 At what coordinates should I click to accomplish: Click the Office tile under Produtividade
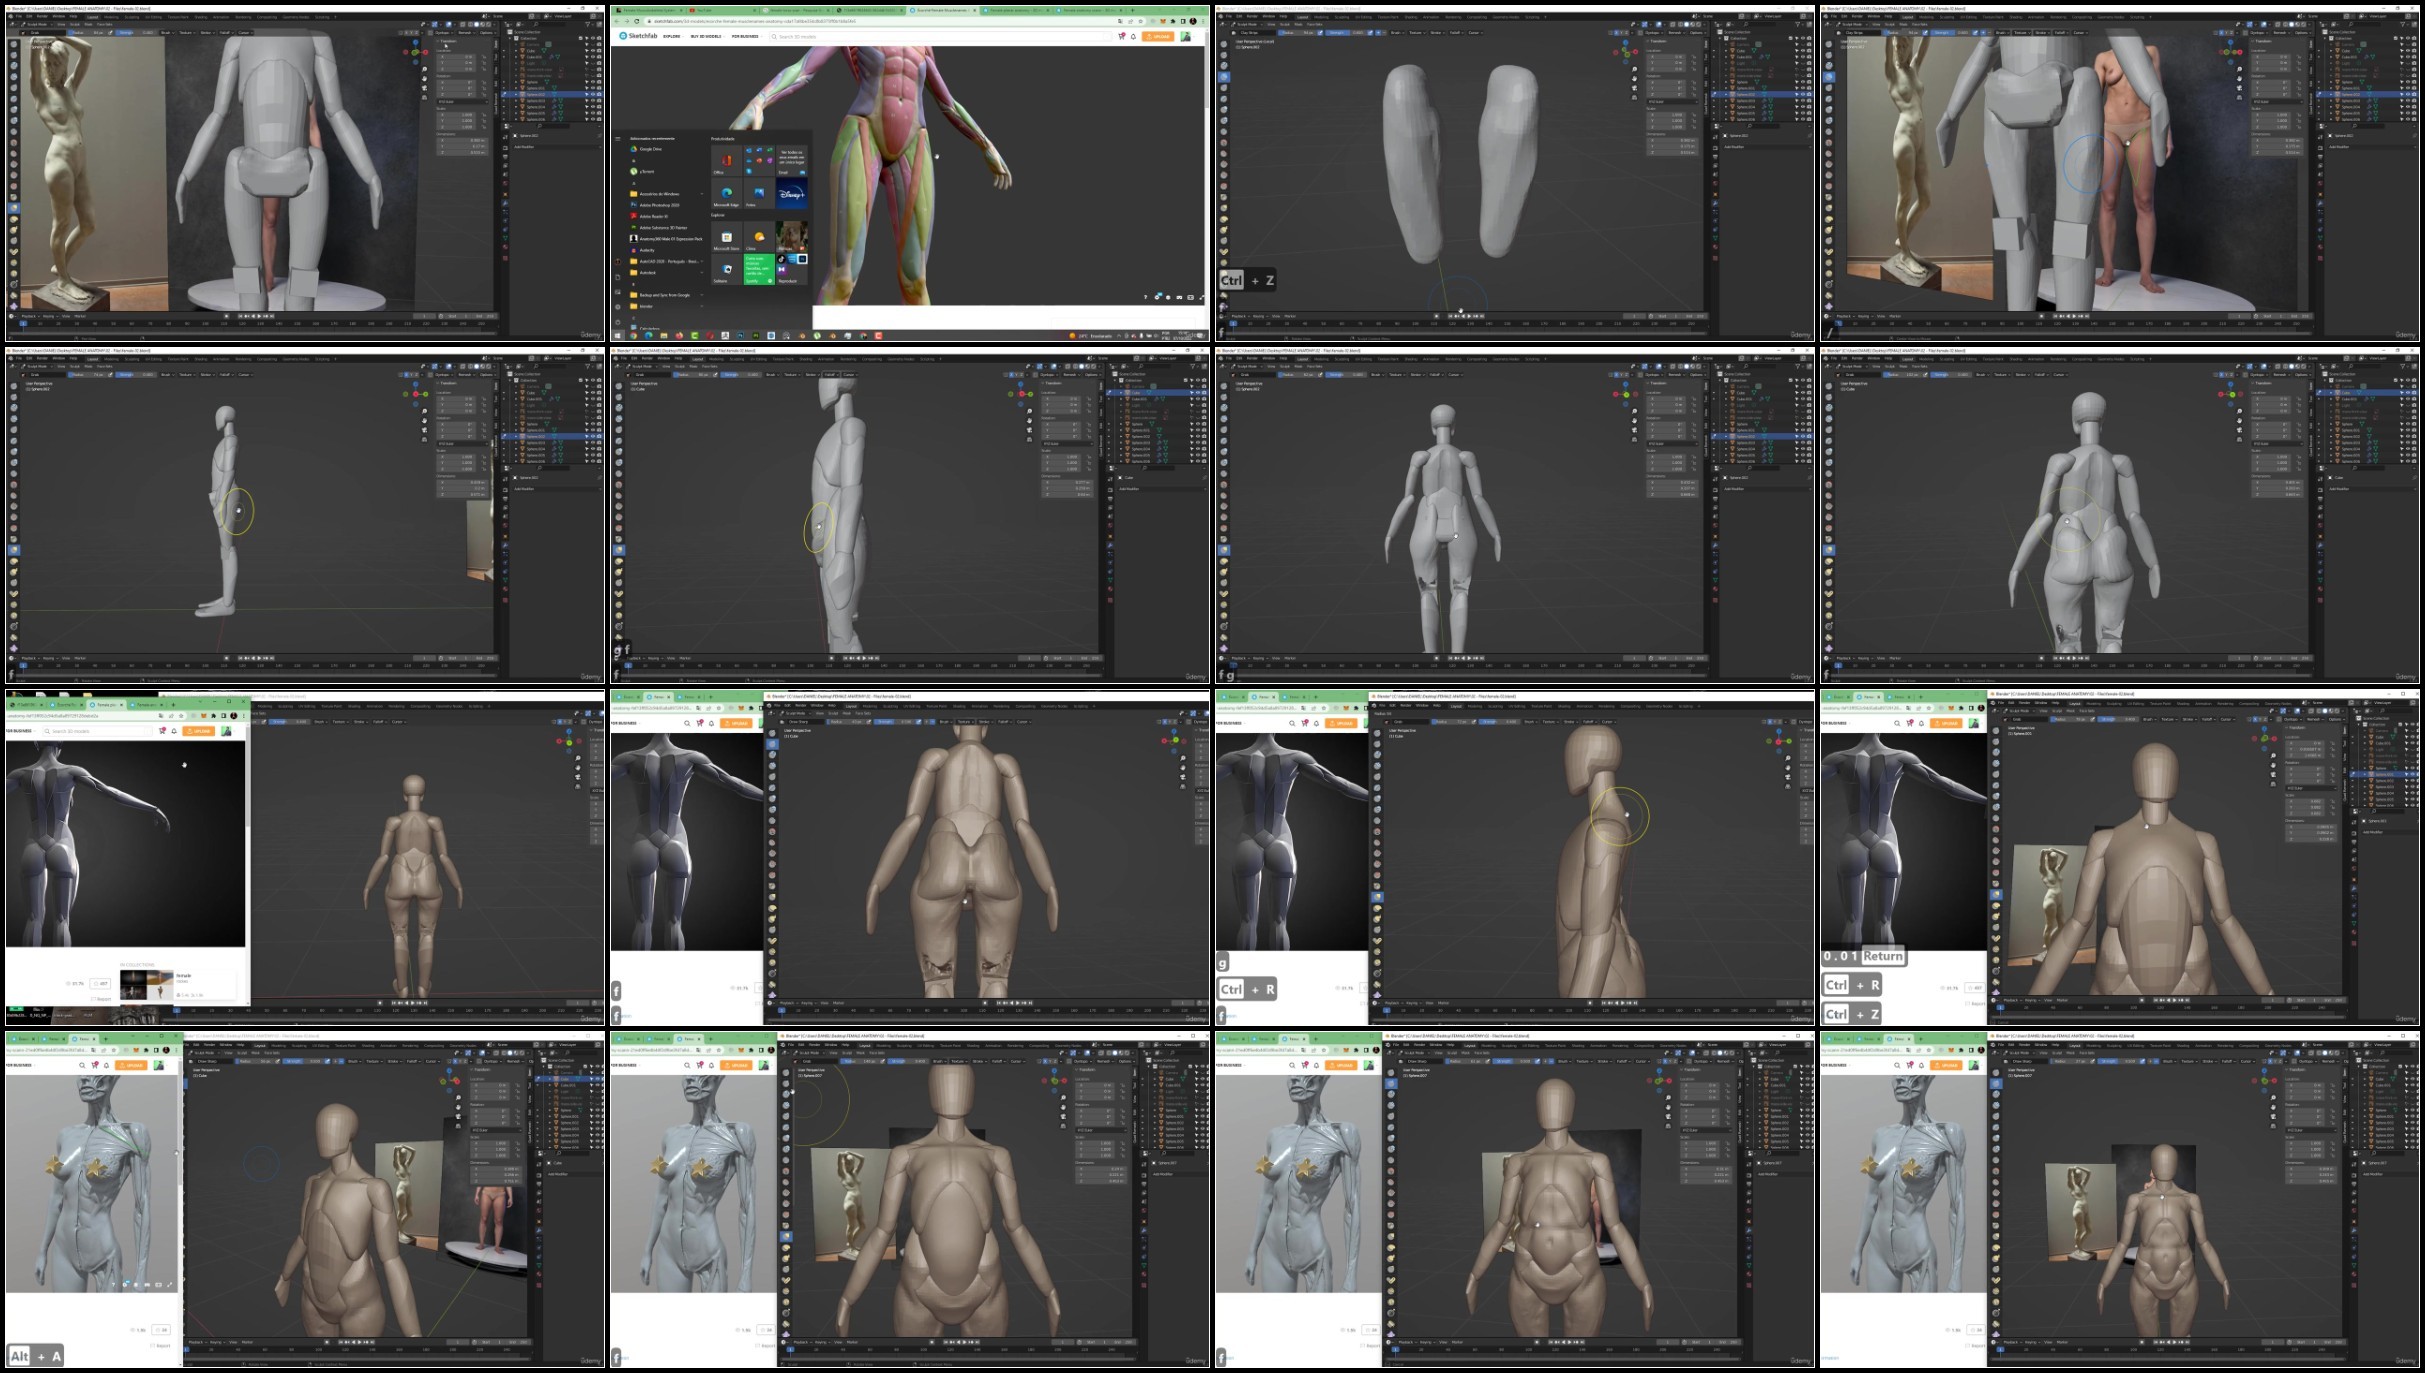click(726, 160)
